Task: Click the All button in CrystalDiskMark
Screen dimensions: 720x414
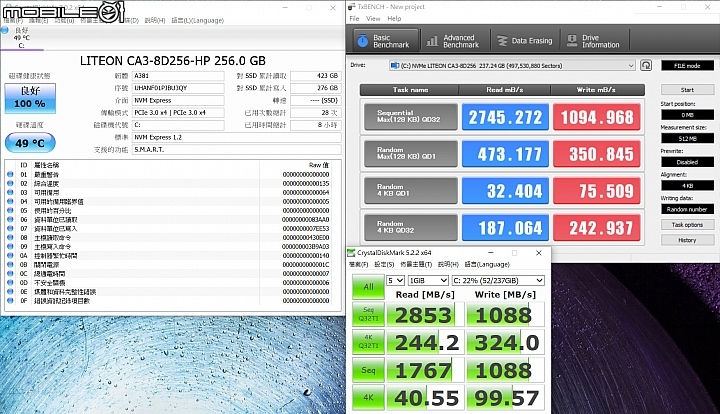Action: [x=368, y=287]
